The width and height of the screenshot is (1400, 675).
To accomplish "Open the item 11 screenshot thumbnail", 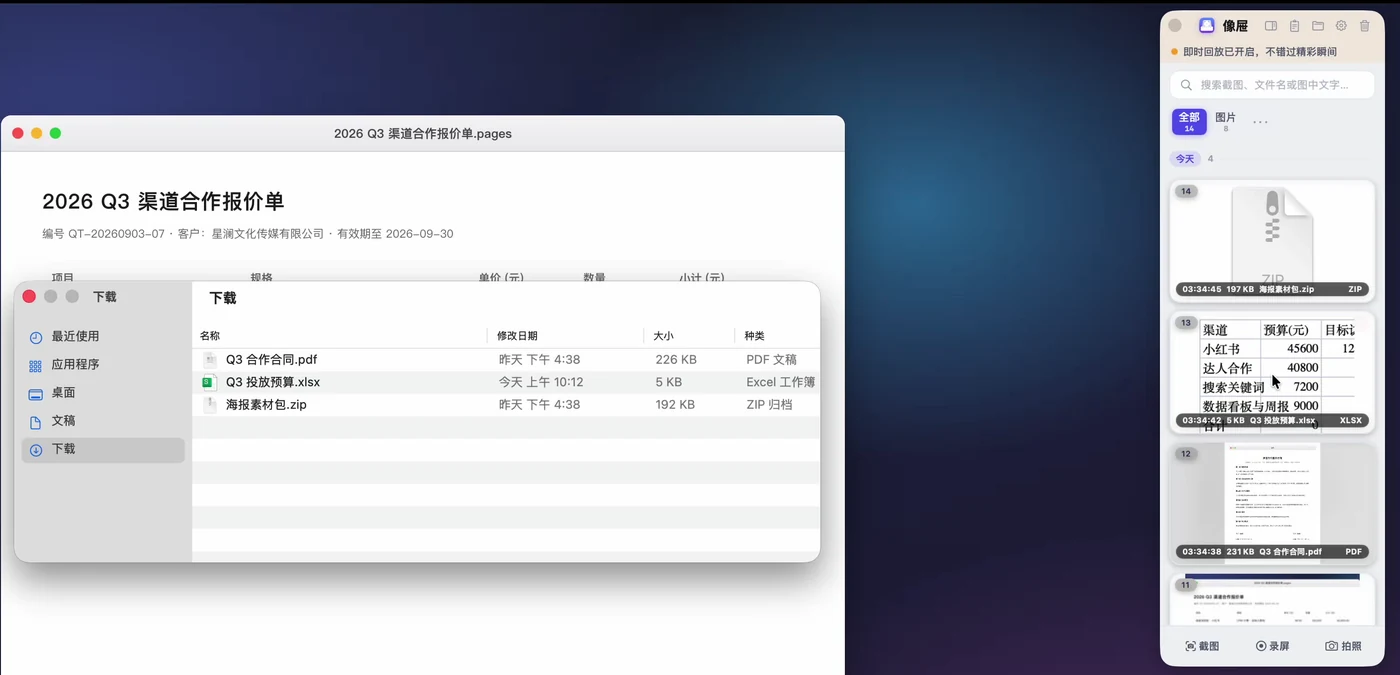I will coord(1272,600).
